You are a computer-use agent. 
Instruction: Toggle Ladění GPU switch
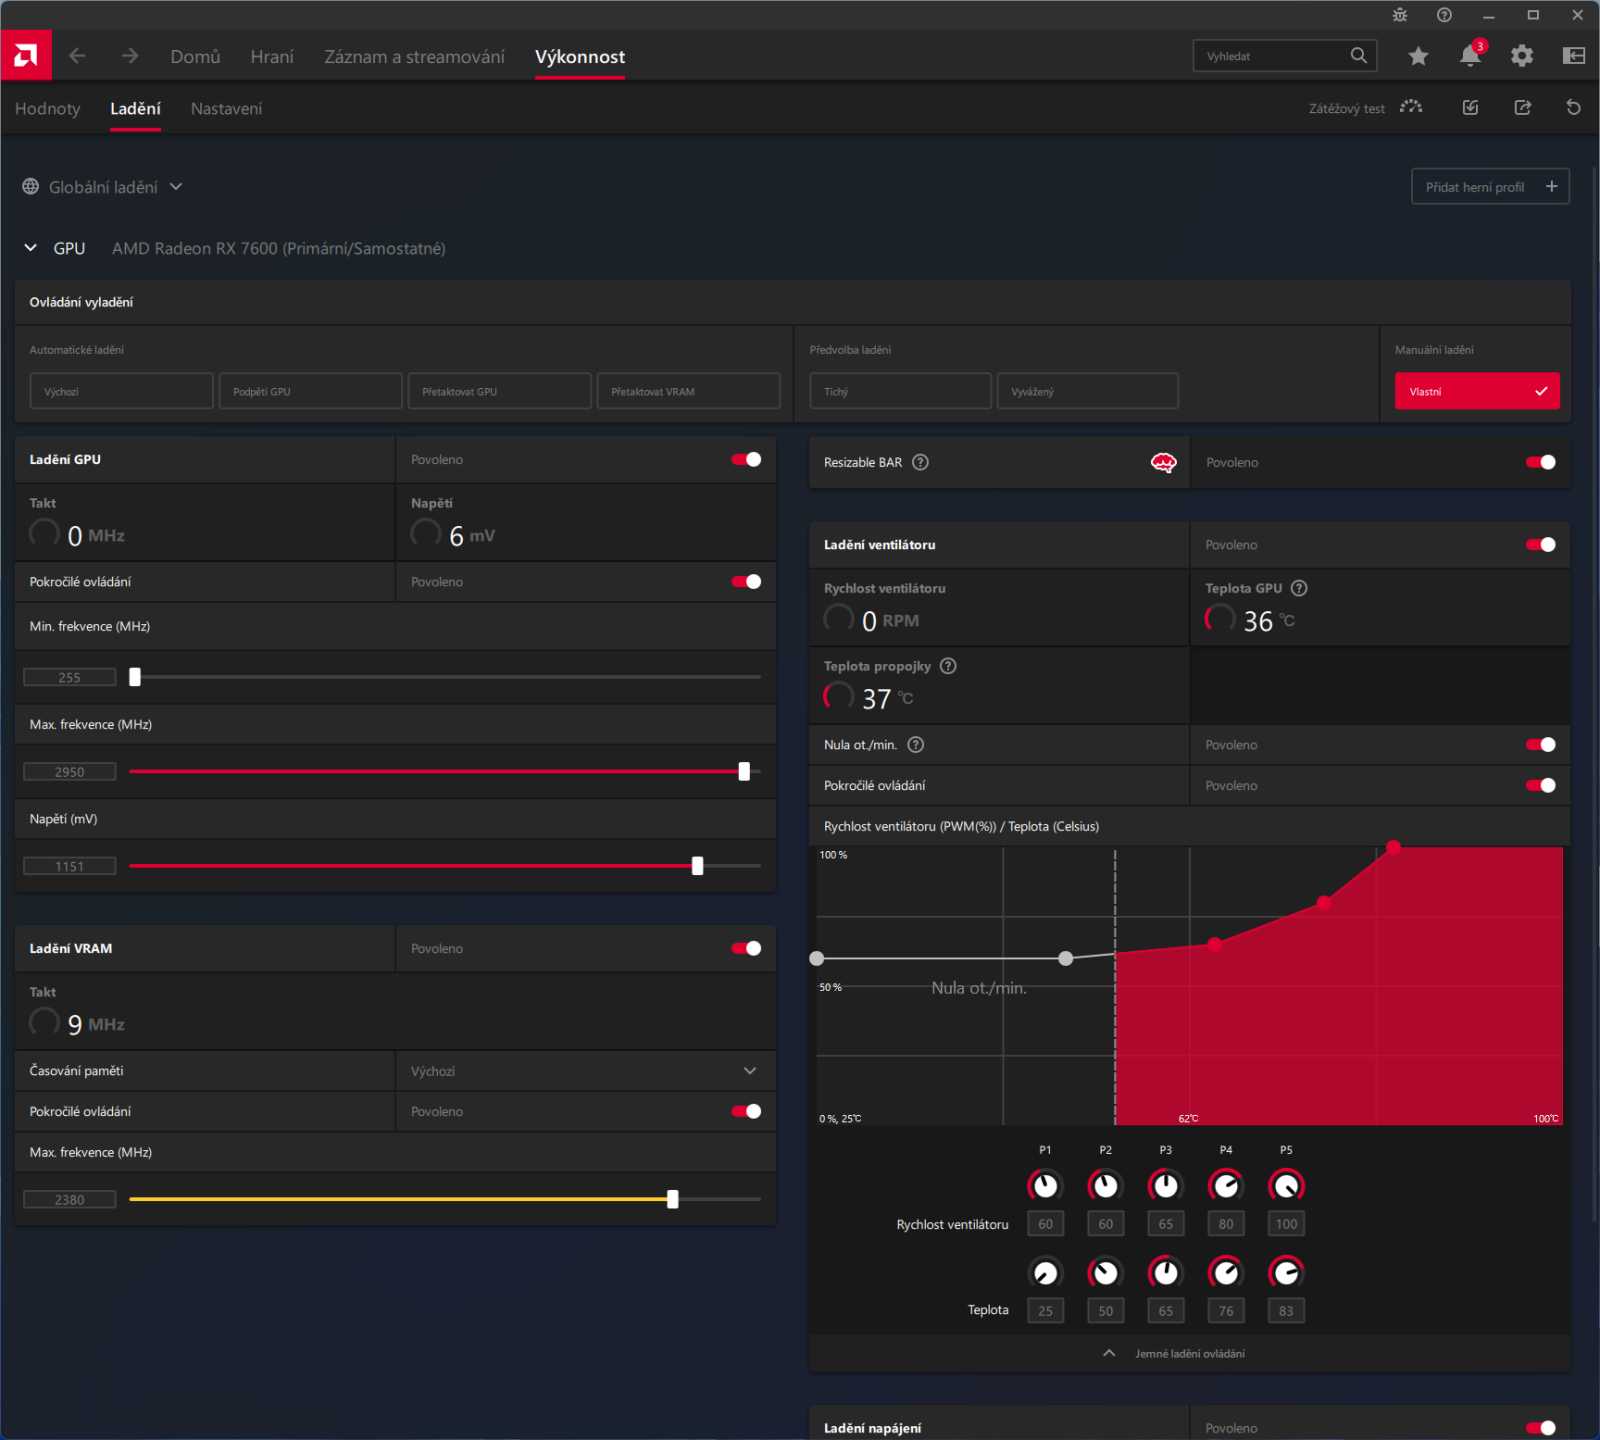746,460
